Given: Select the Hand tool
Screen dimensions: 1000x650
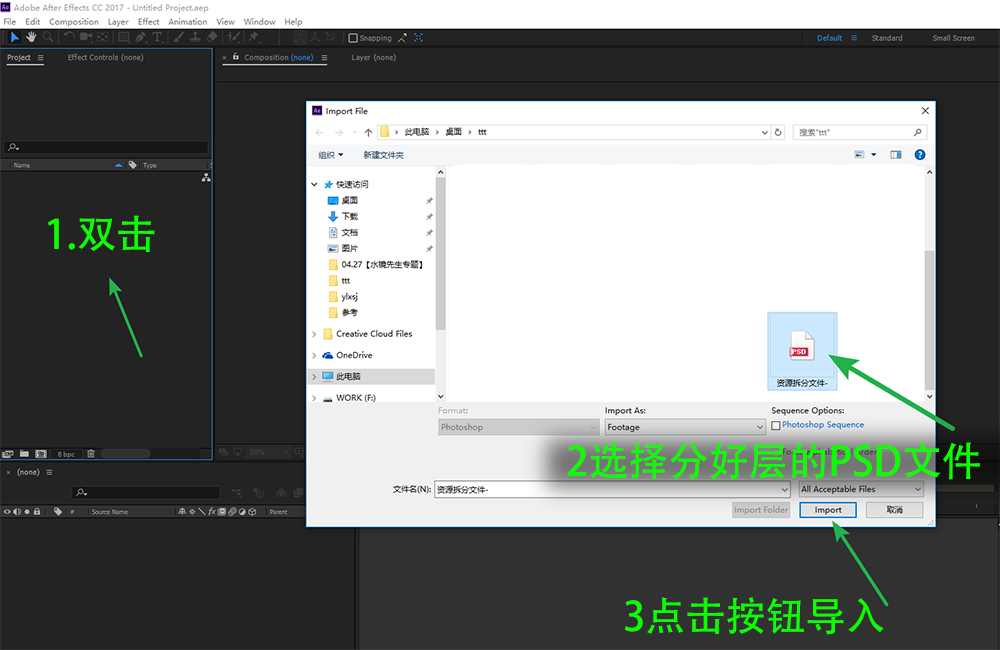Looking at the screenshot, I should pyautogui.click(x=31, y=38).
